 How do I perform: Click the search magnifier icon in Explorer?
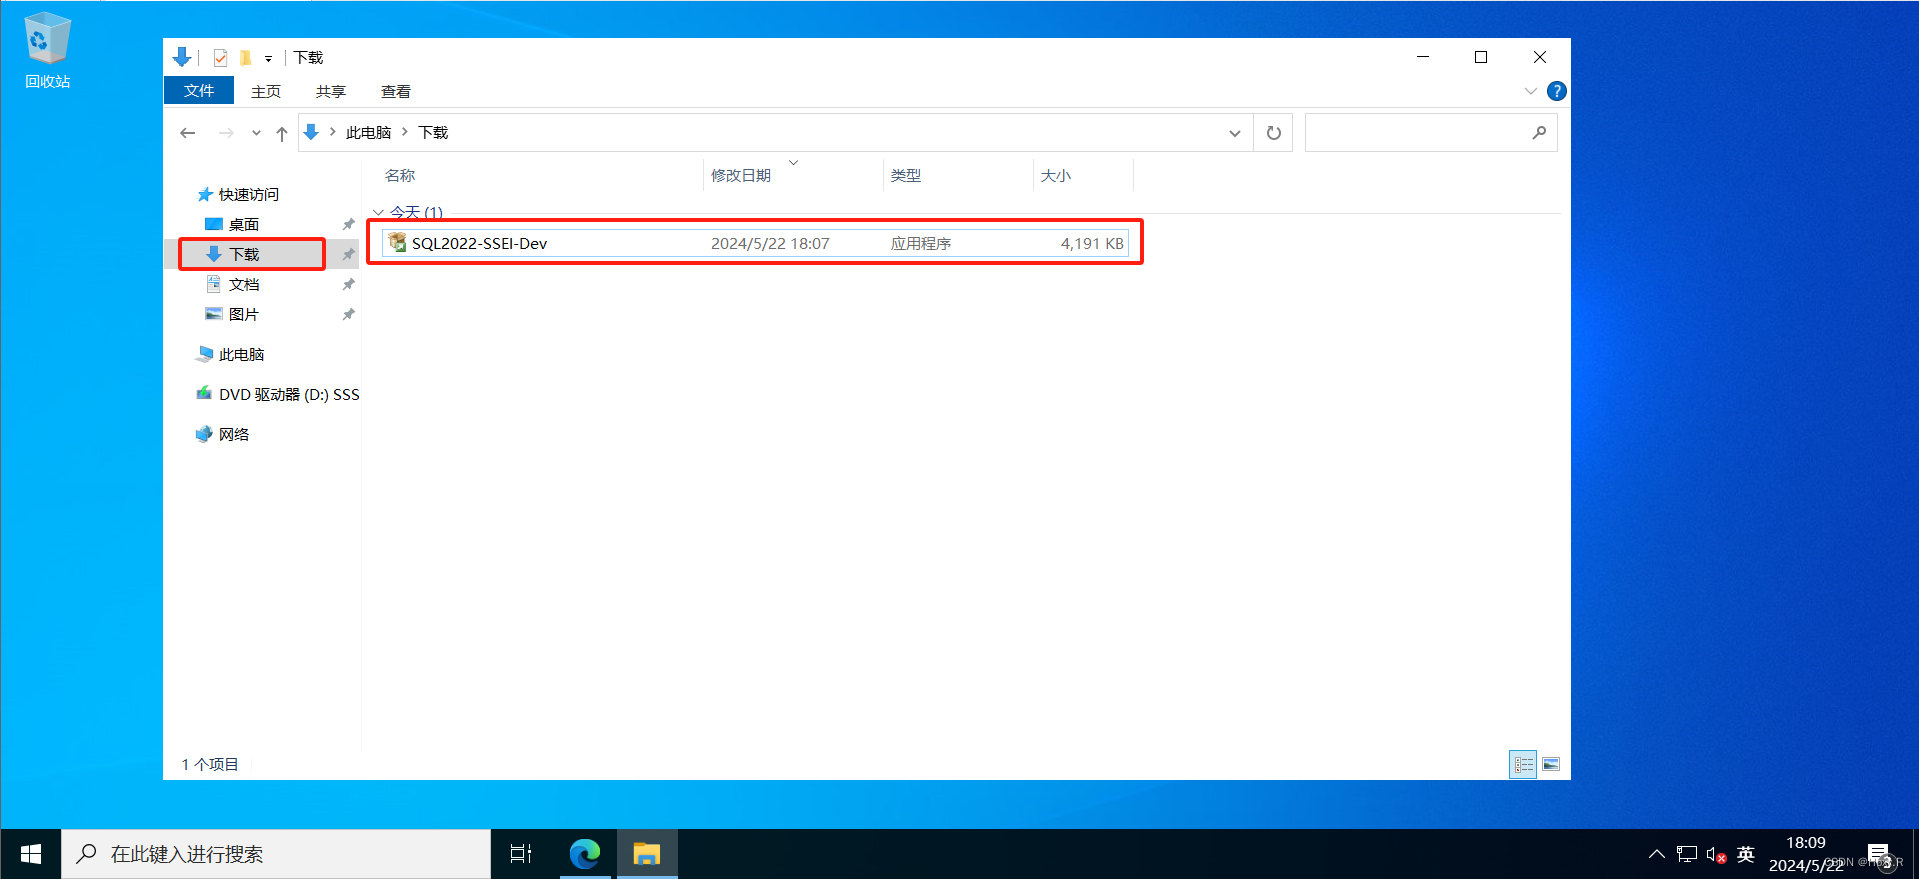(x=1540, y=133)
